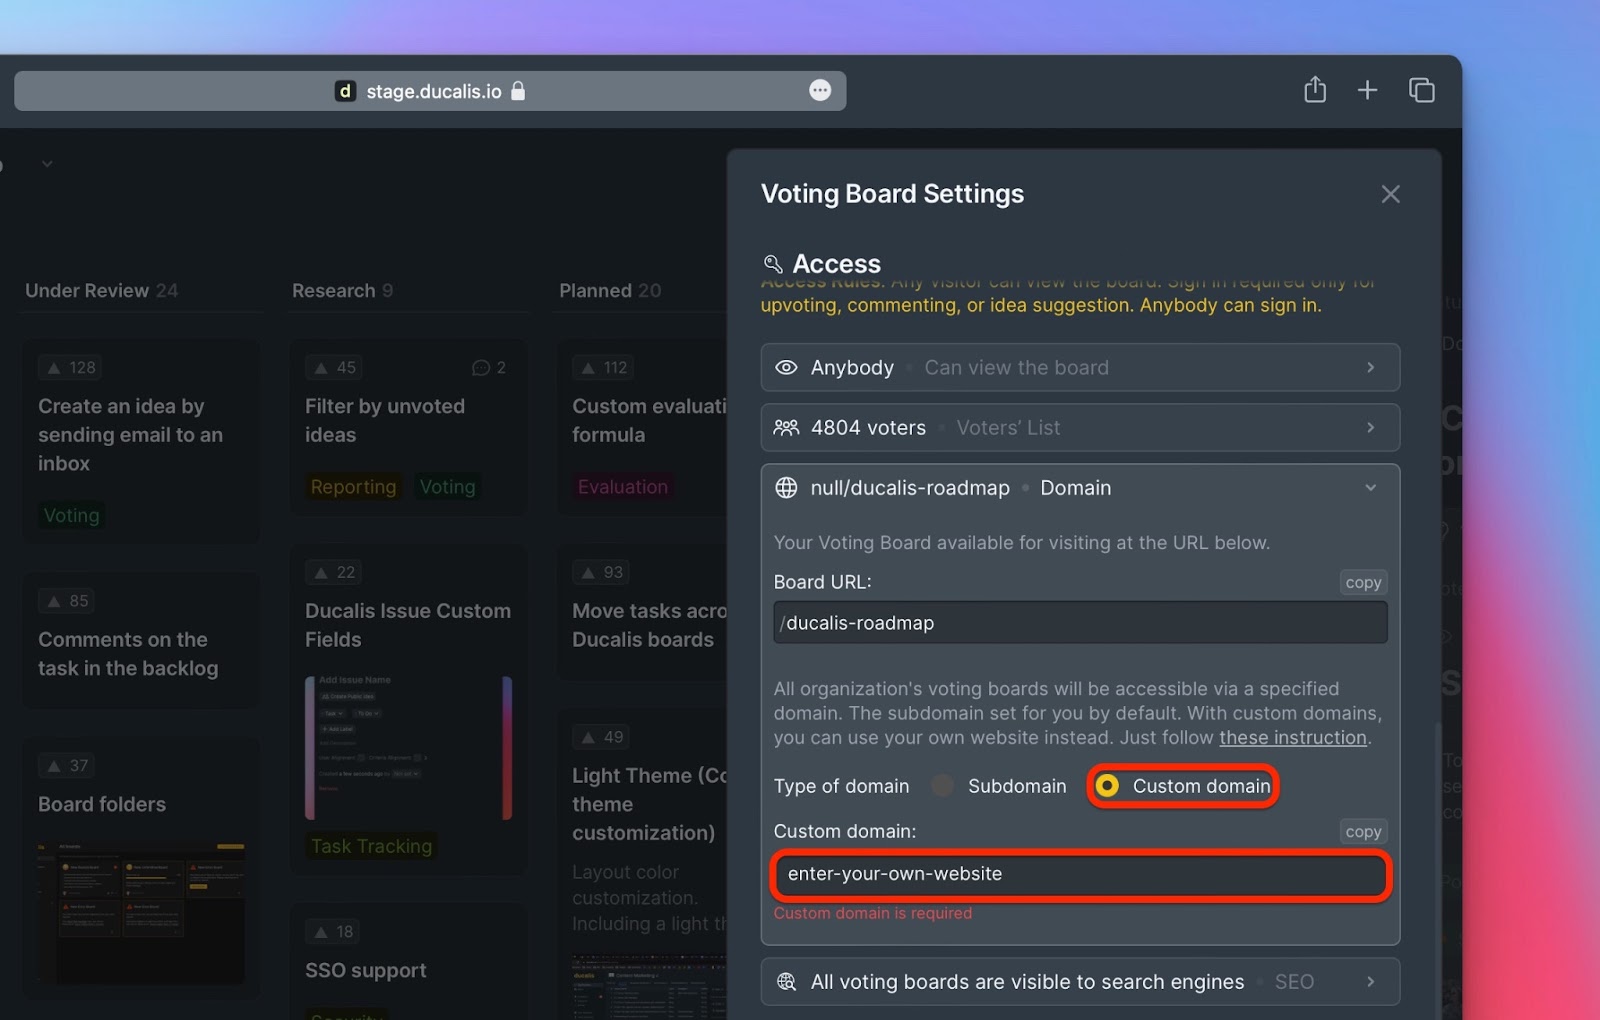This screenshot has height=1020, width=1600.
Task: Click the Evaluation tag
Action: tap(623, 487)
